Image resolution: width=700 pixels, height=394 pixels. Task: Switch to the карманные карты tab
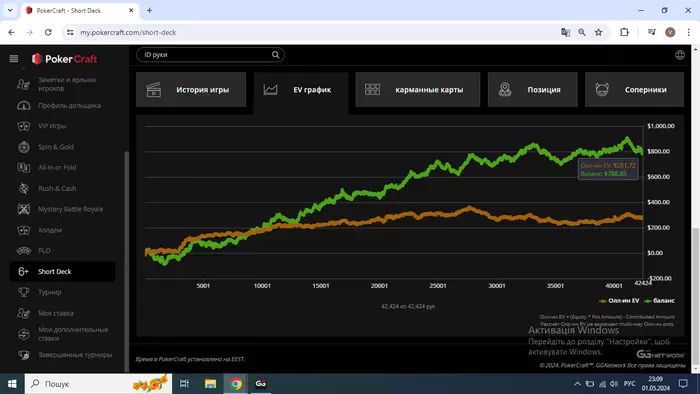[418, 90]
